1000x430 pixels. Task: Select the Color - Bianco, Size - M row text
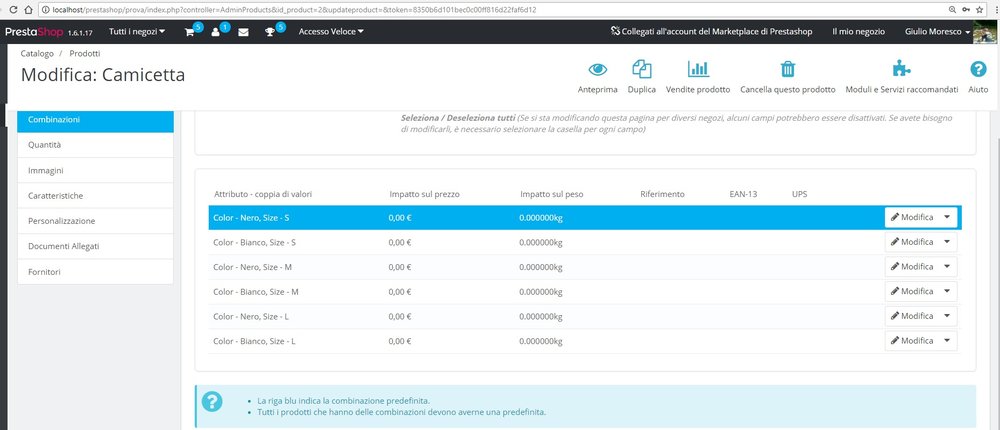256,292
